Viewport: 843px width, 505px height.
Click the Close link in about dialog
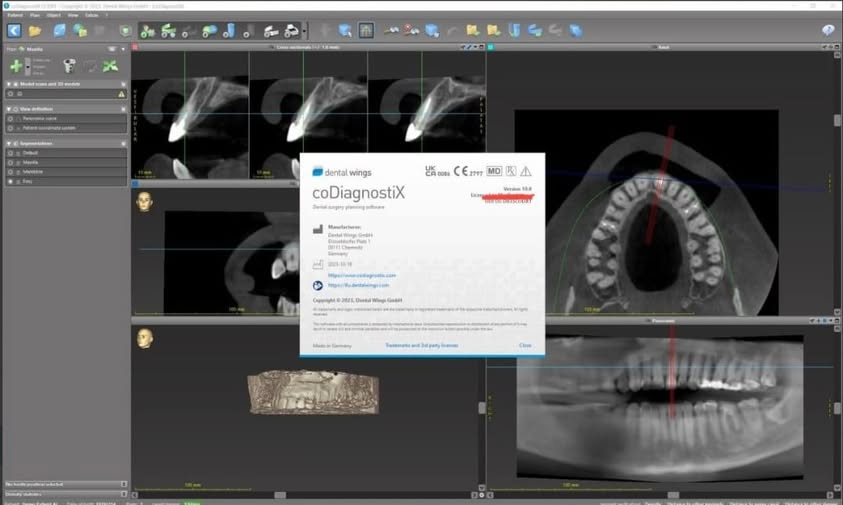(x=525, y=345)
